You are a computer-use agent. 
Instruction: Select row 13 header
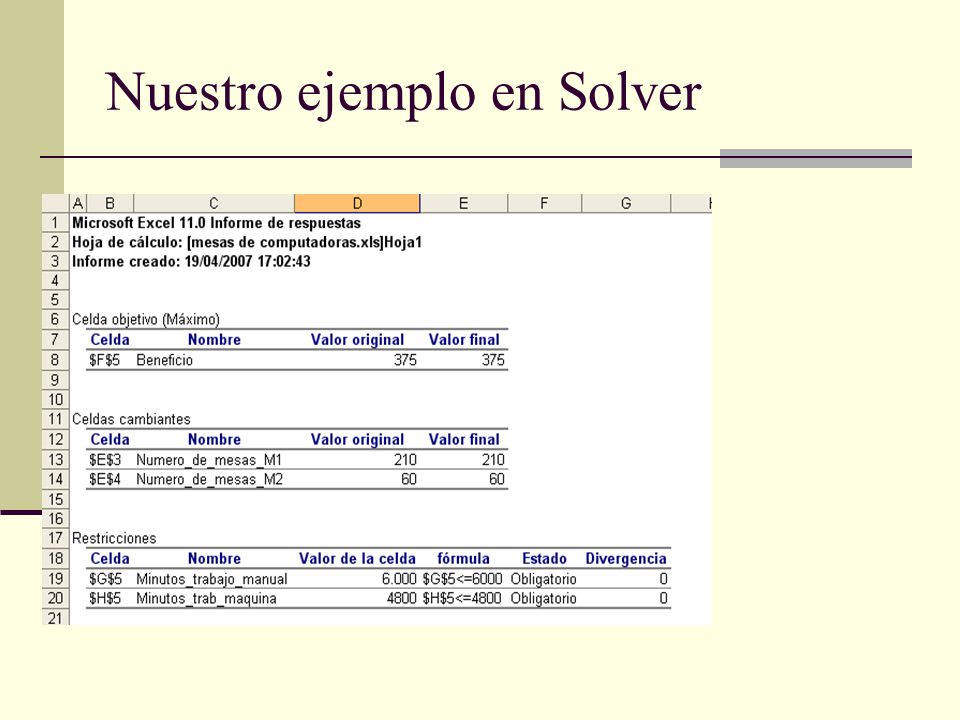[x=55, y=460]
